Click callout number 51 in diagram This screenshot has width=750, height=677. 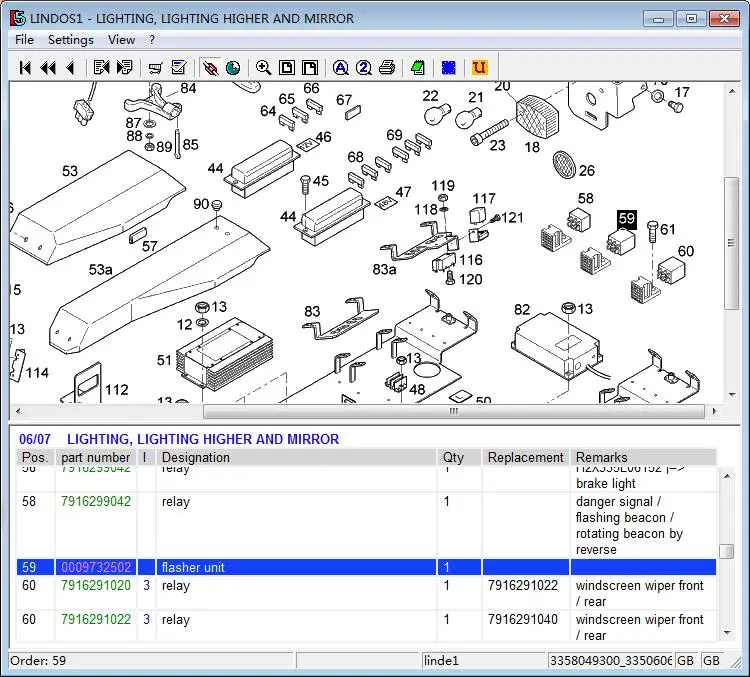click(x=164, y=360)
